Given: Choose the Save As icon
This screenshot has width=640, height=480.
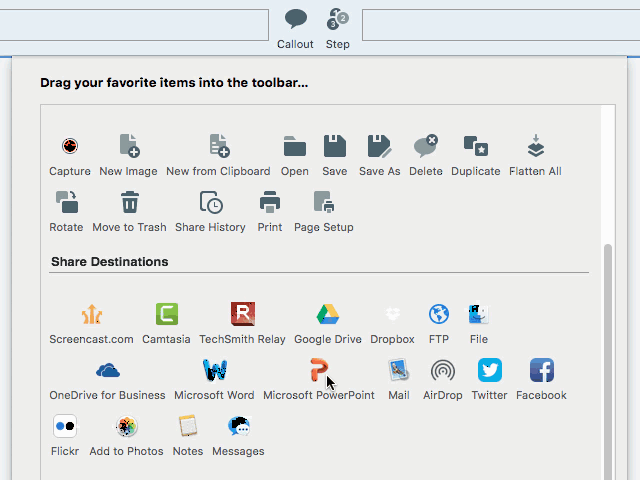Looking at the screenshot, I should (380, 146).
